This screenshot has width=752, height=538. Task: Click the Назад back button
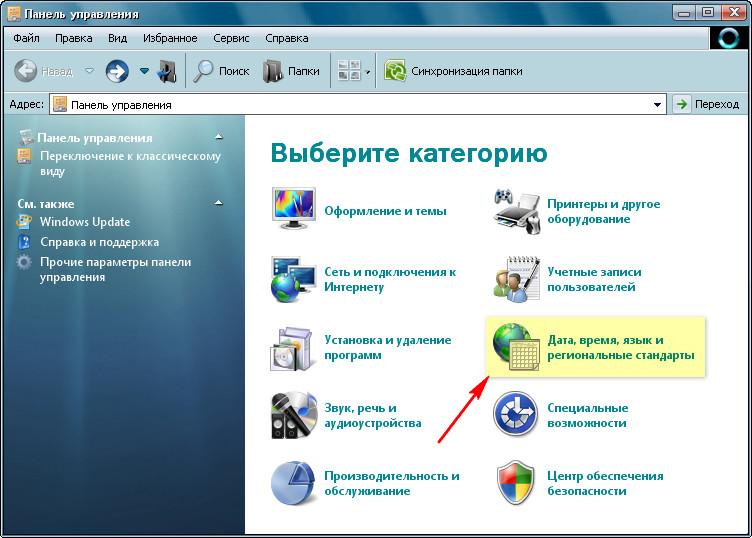44,71
